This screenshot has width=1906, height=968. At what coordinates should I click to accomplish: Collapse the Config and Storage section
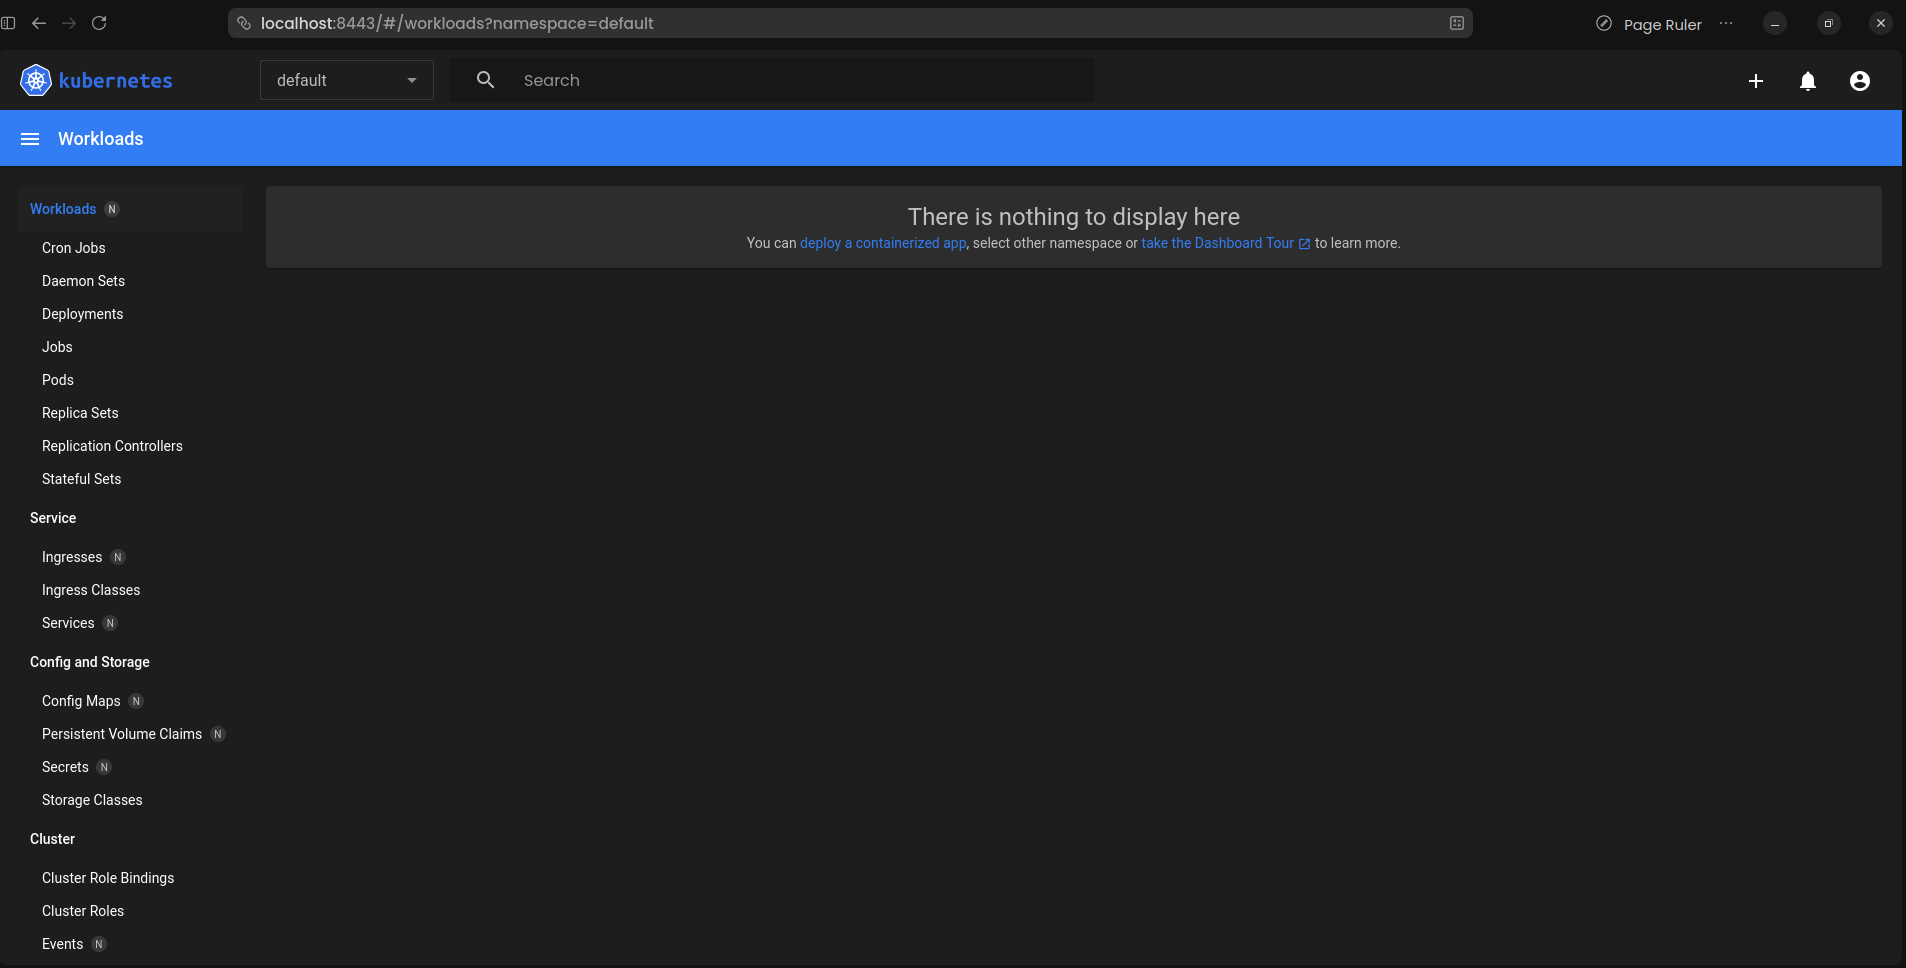tap(89, 662)
